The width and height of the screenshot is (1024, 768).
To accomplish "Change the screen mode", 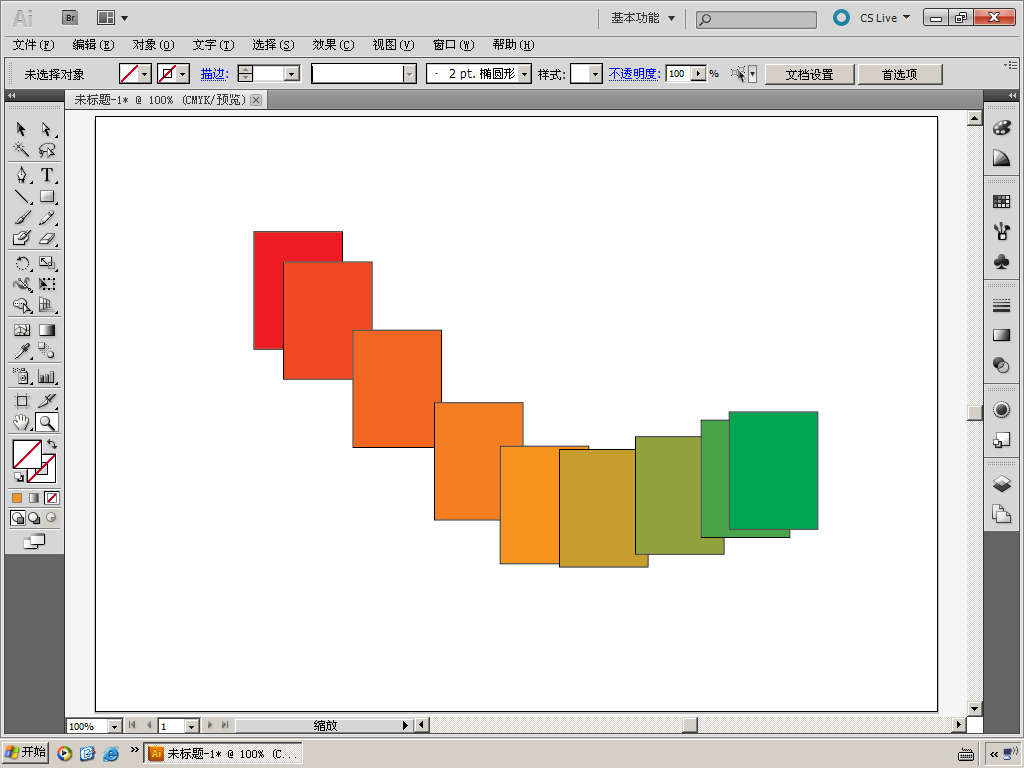I will (34, 541).
